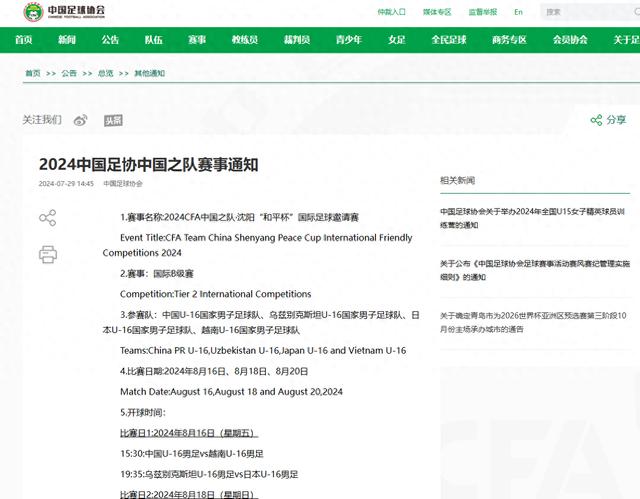
Task: Open the 新闻 navigation menu
Action: 67,40
